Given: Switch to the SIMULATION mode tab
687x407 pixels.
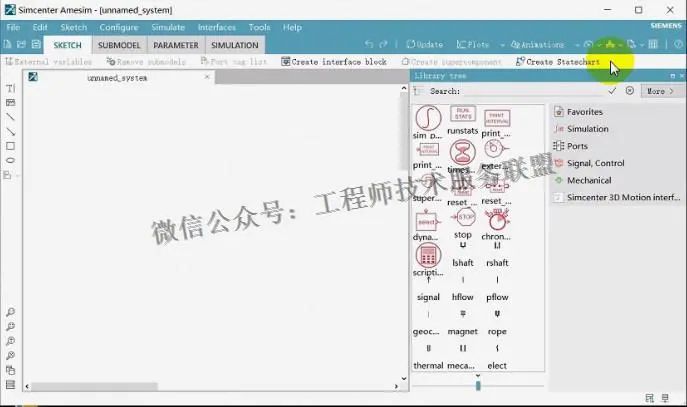Looking at the screenshot, I should coord(235,45).
